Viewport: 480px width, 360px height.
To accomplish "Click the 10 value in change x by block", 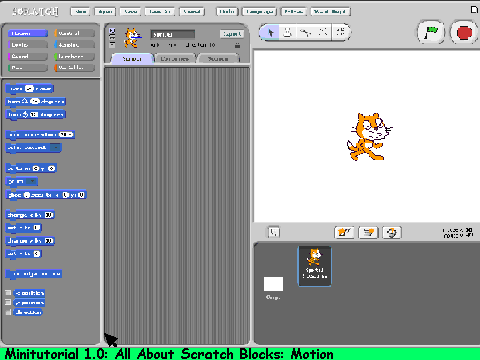I will 49,215.
